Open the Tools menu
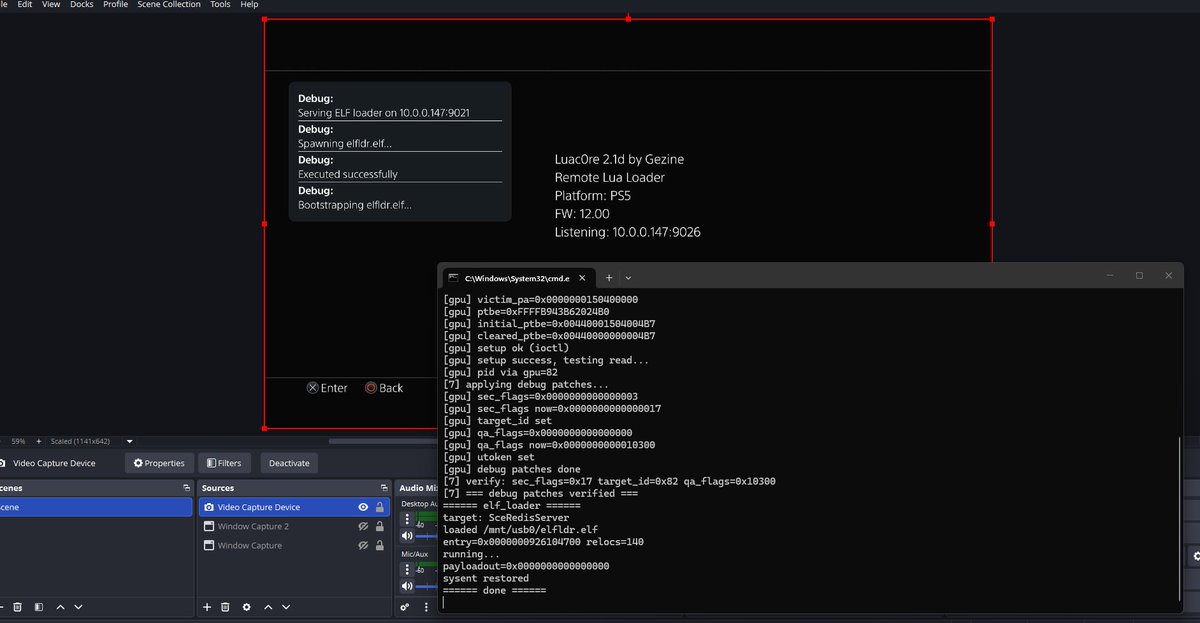Screen dimensions: 1200x623 tap(220, 4)
